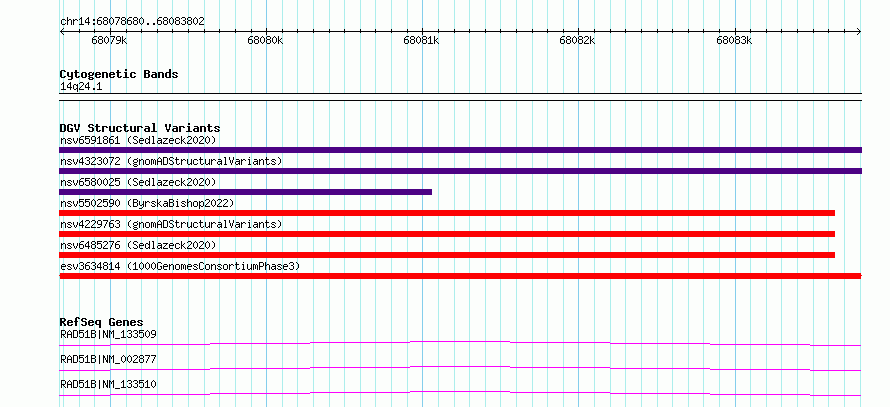Click the 68080k ruler tick label
890x407 pixels.
pyautogui.click(x=265, y=41)
